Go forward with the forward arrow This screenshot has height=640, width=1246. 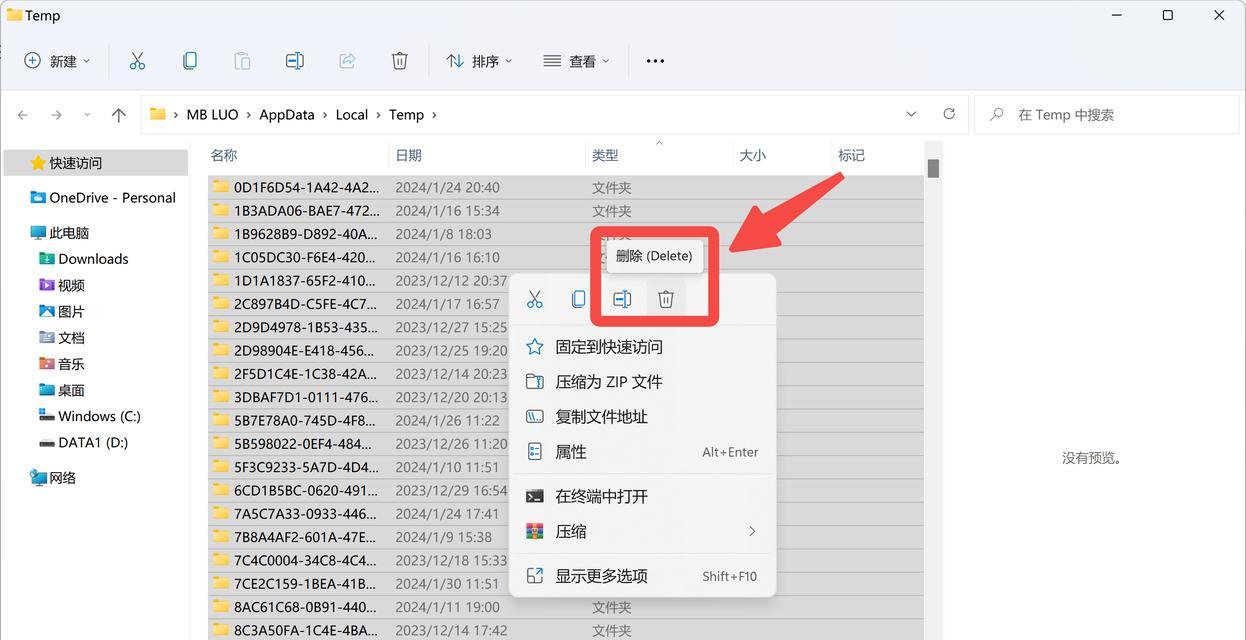pos(56,115)
